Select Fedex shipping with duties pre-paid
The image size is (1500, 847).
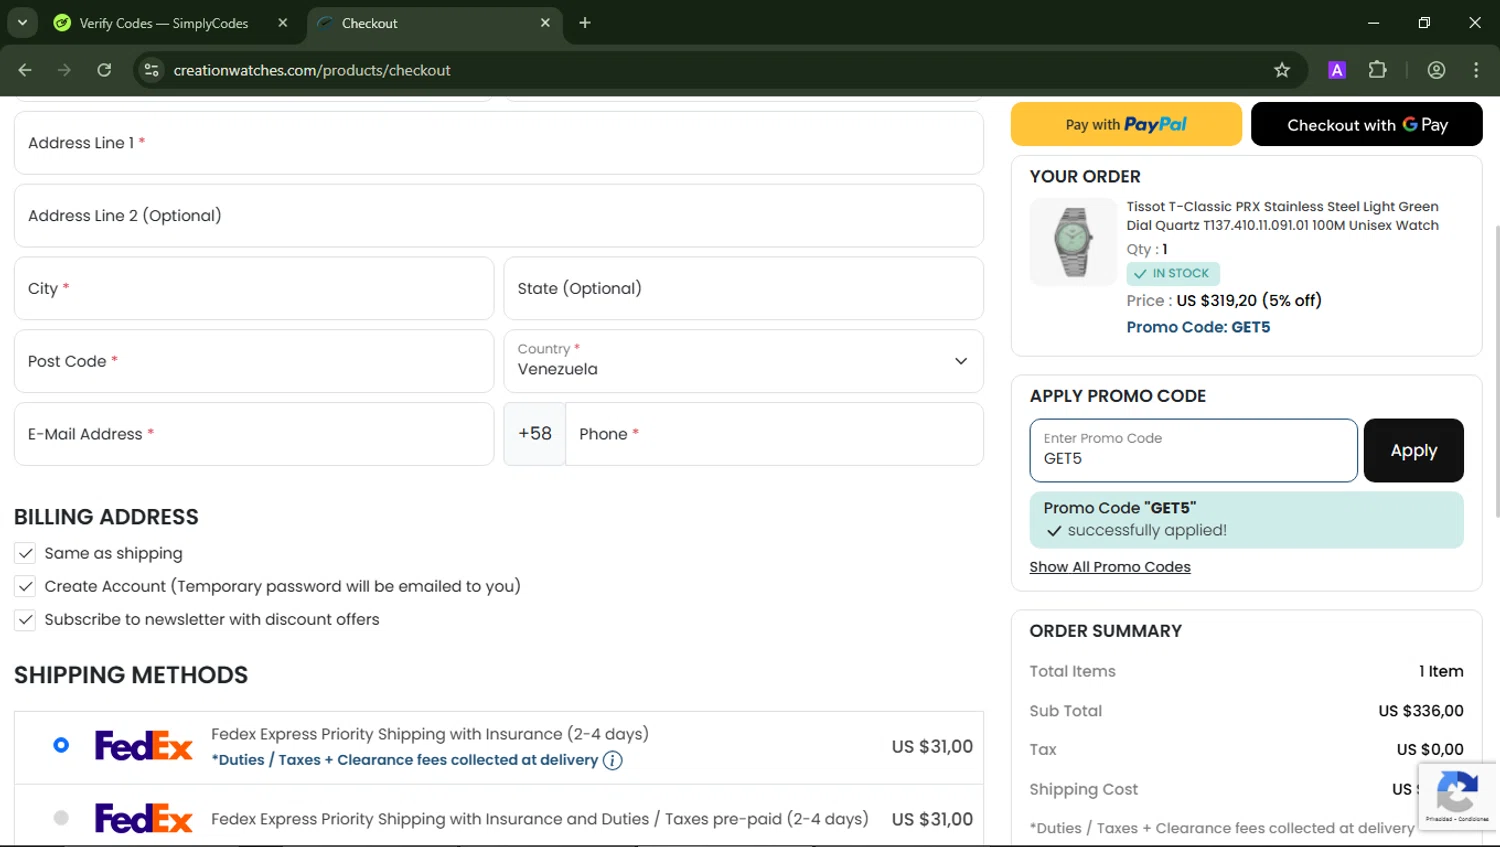pyautogui.click(x=61, y=818)
